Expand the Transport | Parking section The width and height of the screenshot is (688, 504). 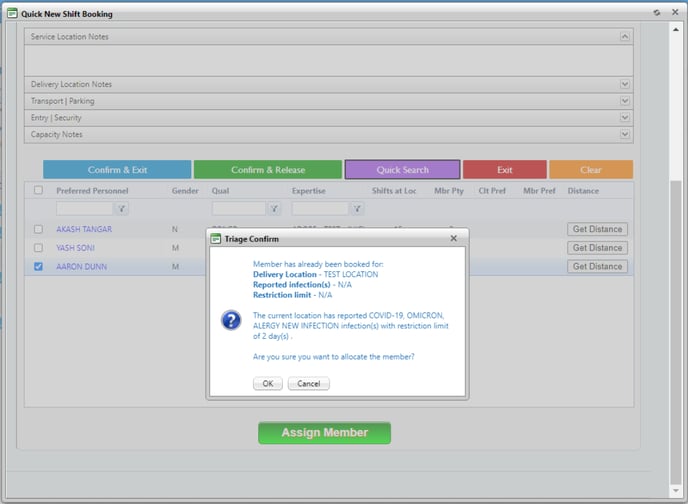pos(625,101)
